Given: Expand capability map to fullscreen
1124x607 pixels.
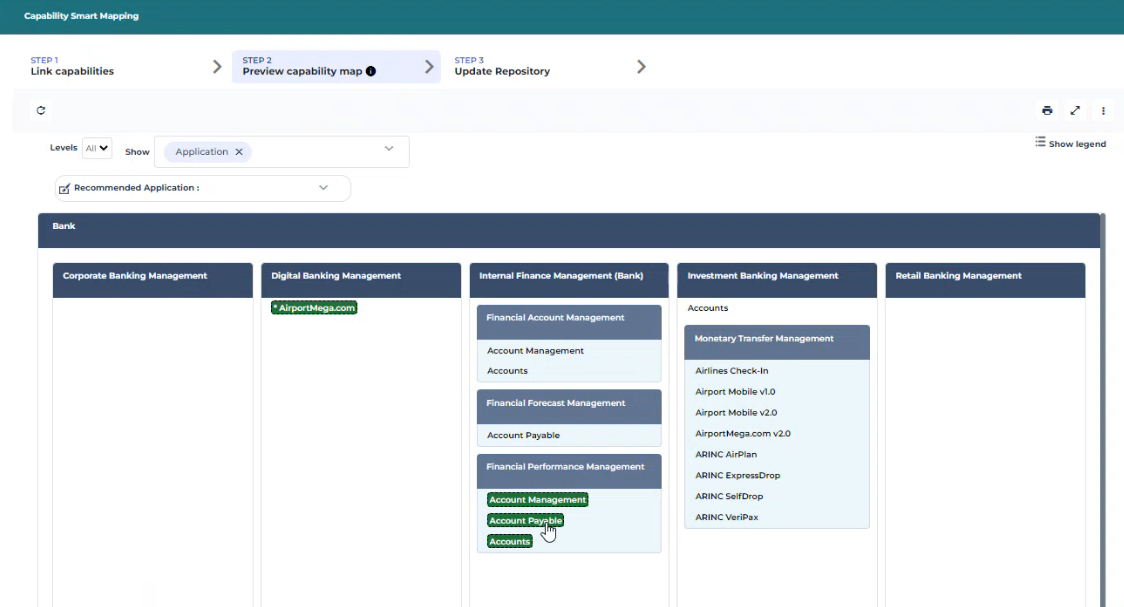Looking at the screenshot, I should point(1075,111).
